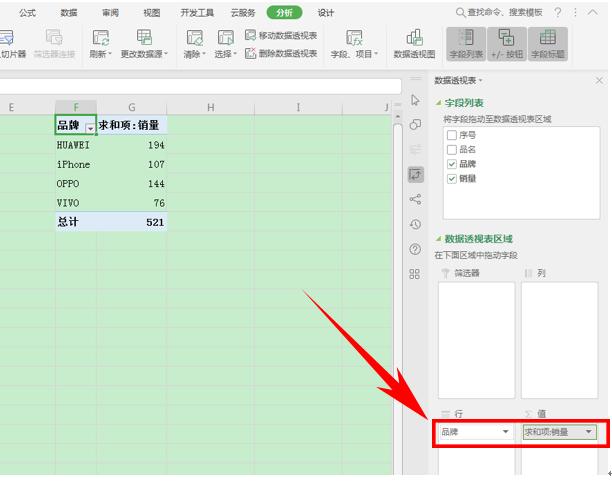Viewport: 612px width, 481px height.
Task: Toggle Field Headers (字段标题) button
Action: click(548, 44)
